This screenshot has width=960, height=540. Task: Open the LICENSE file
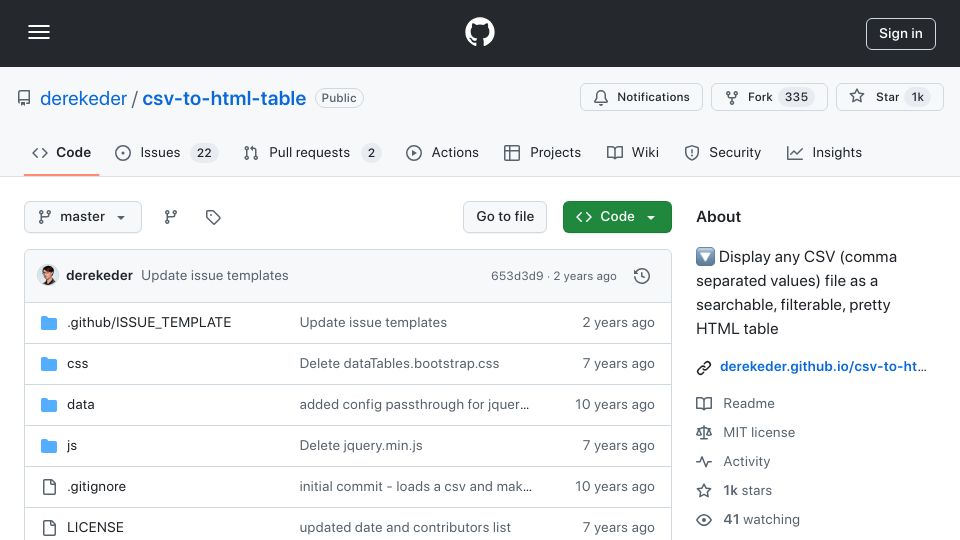point(95,527)
